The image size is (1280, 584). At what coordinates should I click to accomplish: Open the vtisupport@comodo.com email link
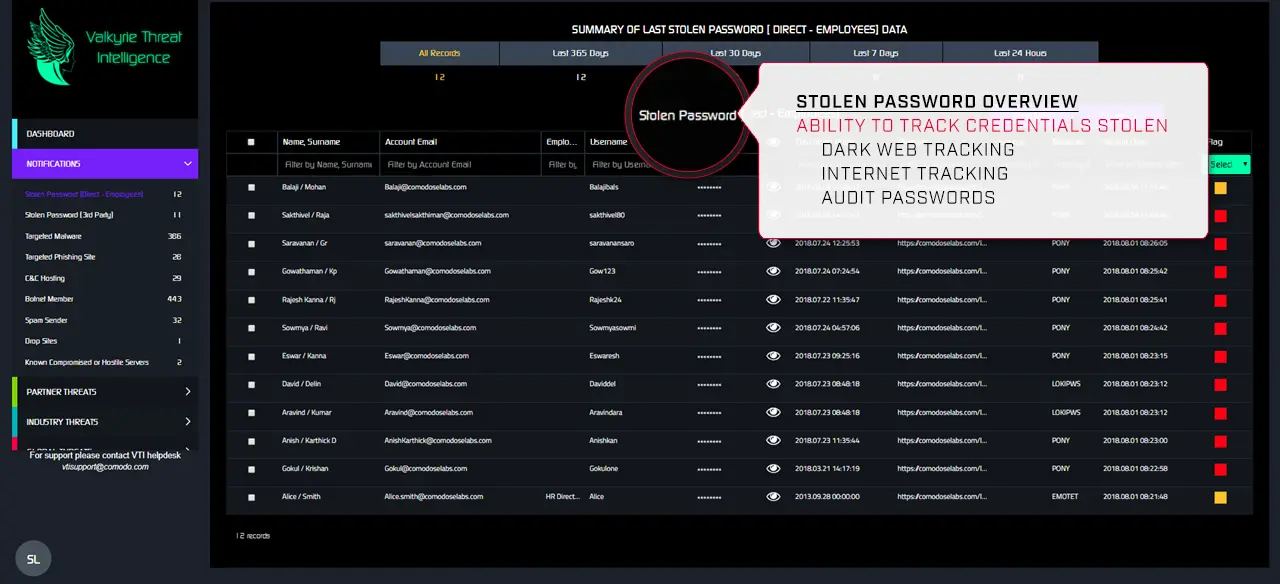105,467
